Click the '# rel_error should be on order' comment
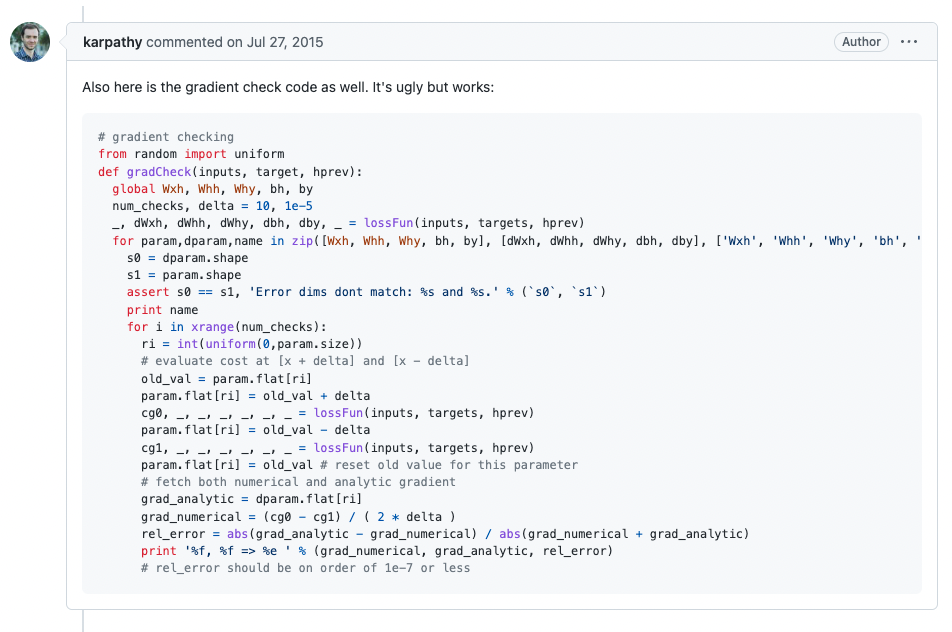The image size is (952, 632). tap(305, 568)
